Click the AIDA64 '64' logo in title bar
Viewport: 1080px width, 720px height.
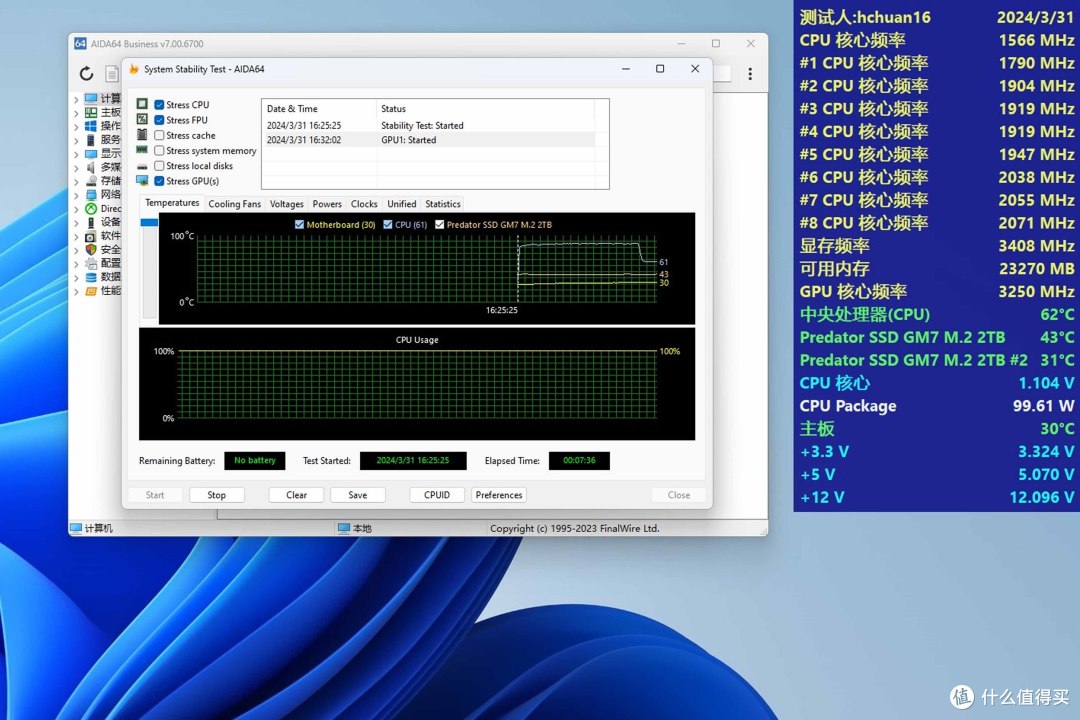(x=80, y=43)
